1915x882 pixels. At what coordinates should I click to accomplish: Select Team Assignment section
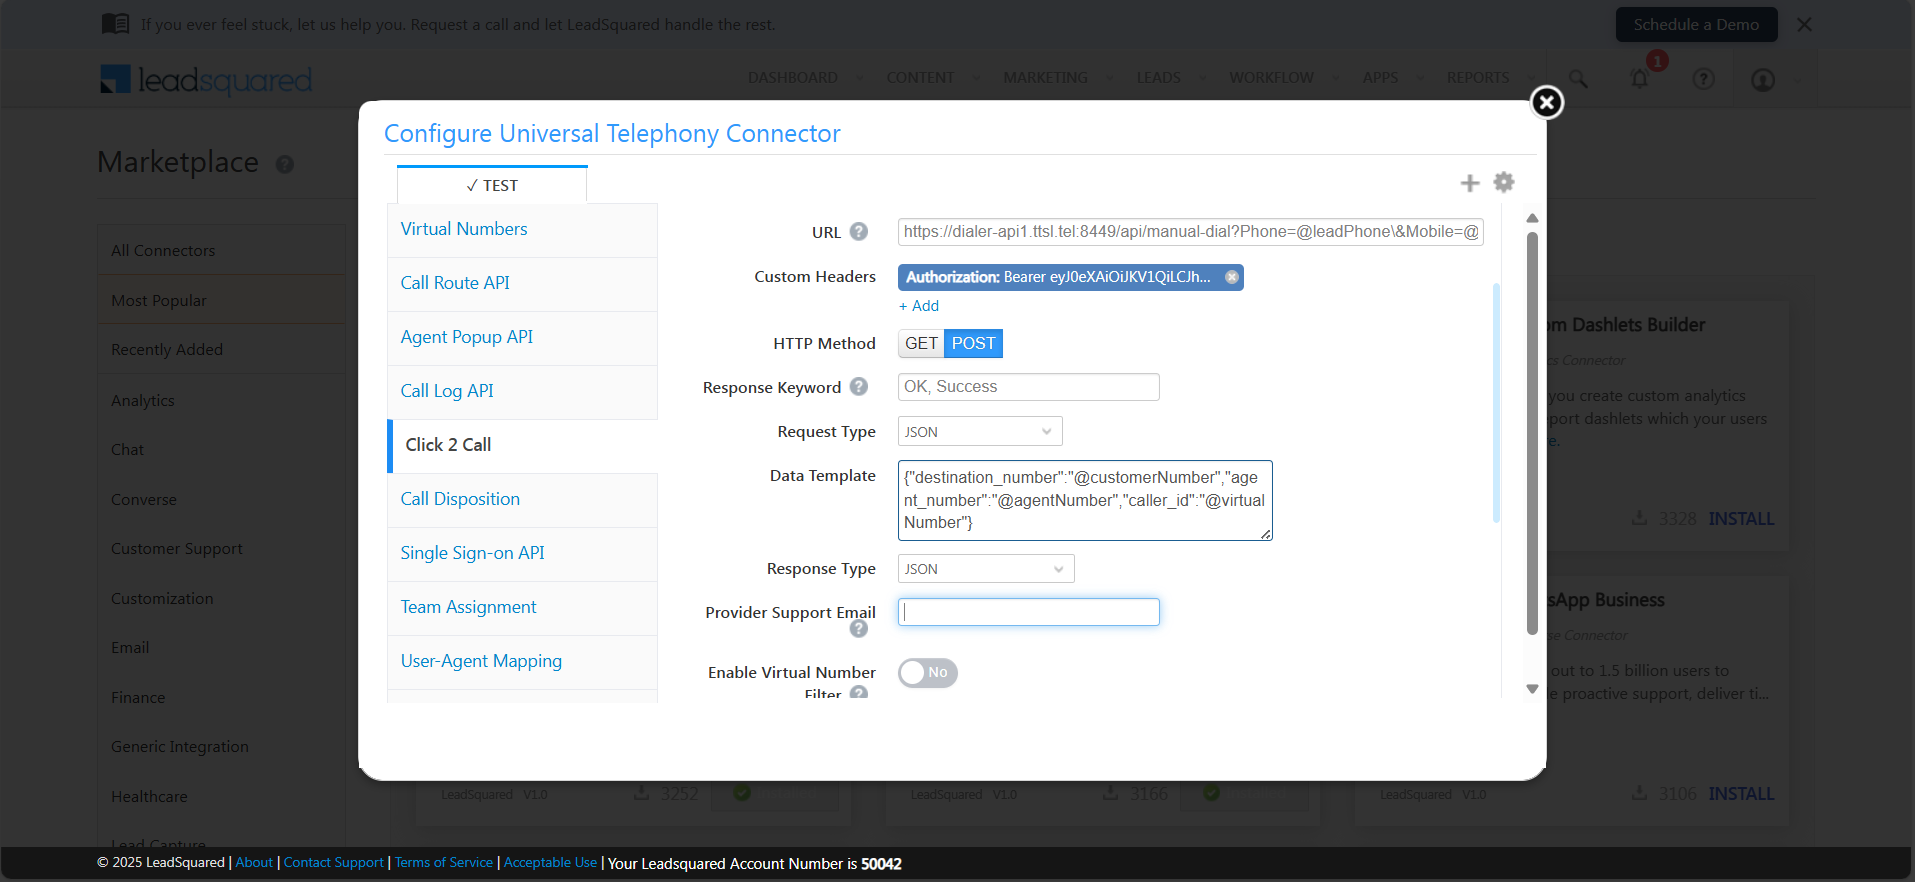[522, 608]
